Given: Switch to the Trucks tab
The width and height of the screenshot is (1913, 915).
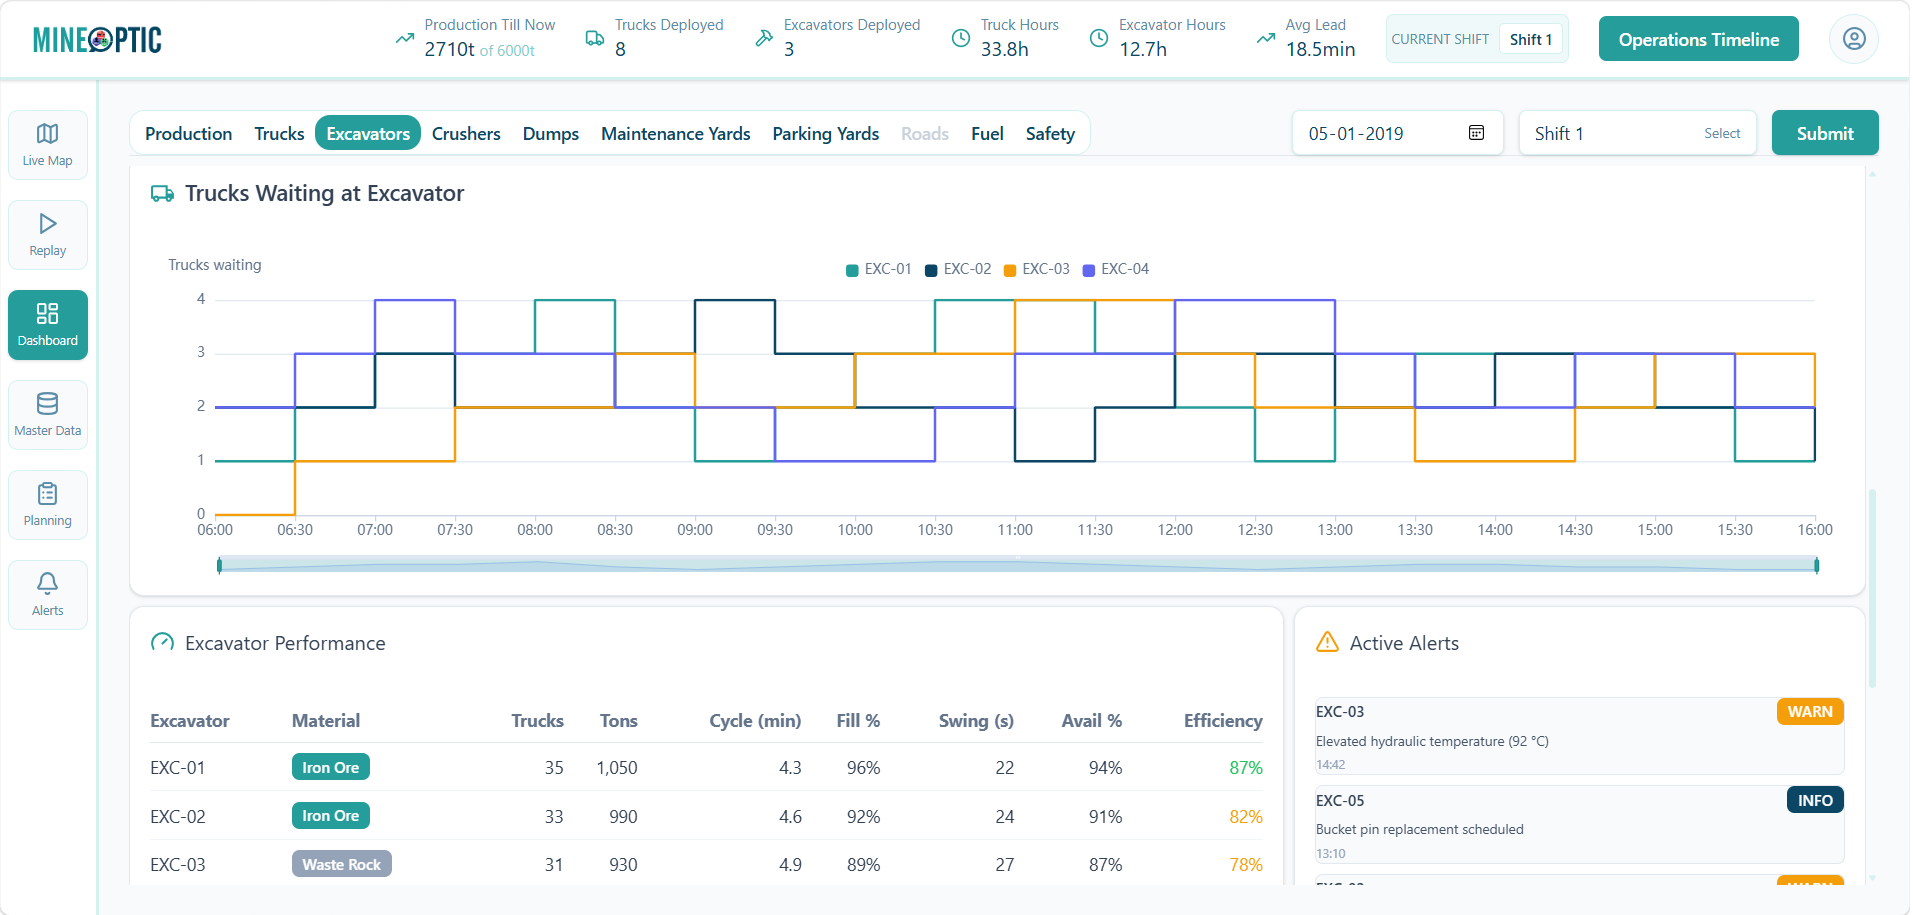Looking at the screenshot, I should (279, 134).
